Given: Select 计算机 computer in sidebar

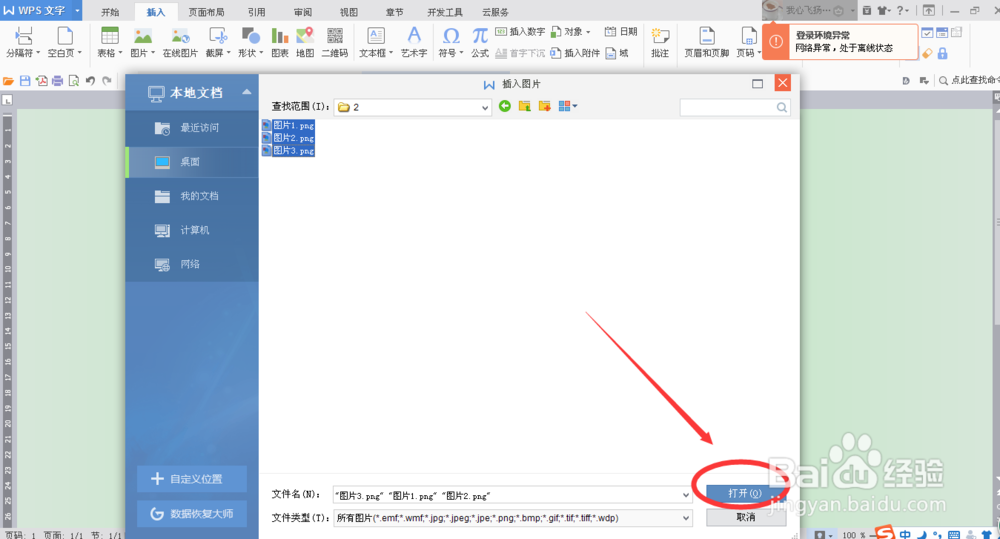Looking at the screenshot, I should point(192,230).
